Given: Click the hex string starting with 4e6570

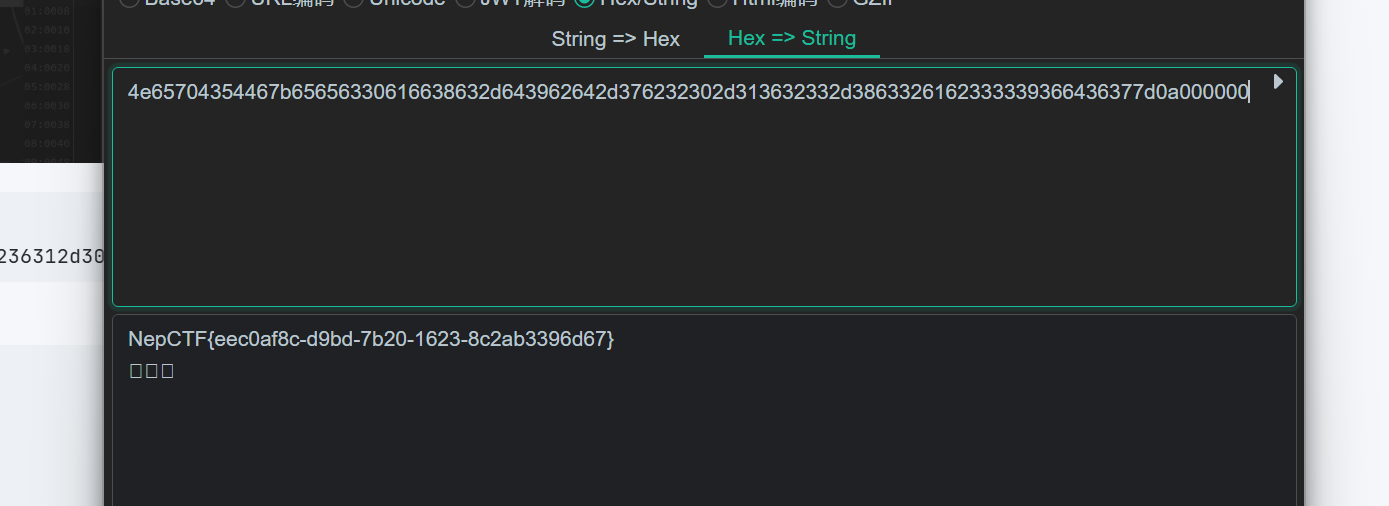Looking at the screenshot, I should (x=688, y=93).
